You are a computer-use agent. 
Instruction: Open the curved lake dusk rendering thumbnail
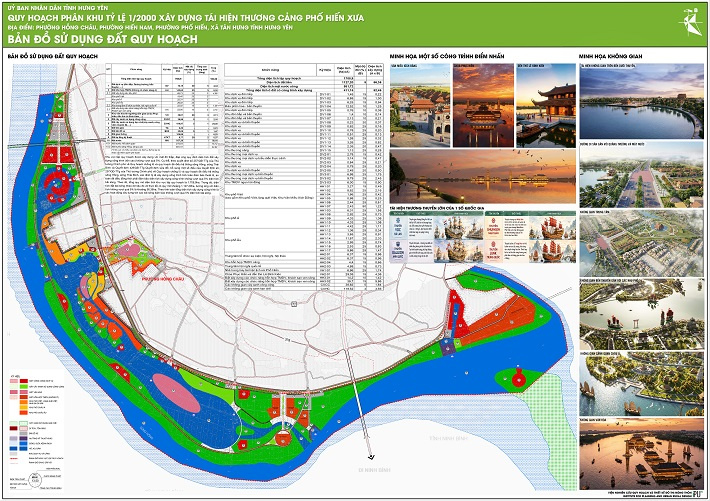tap(642, 101)
